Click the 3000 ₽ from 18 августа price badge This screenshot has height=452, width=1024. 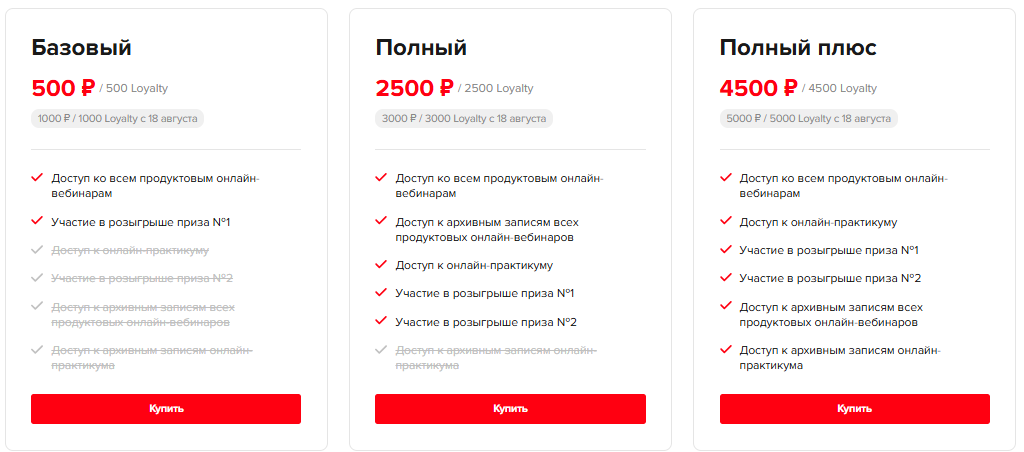pos(464,119)
